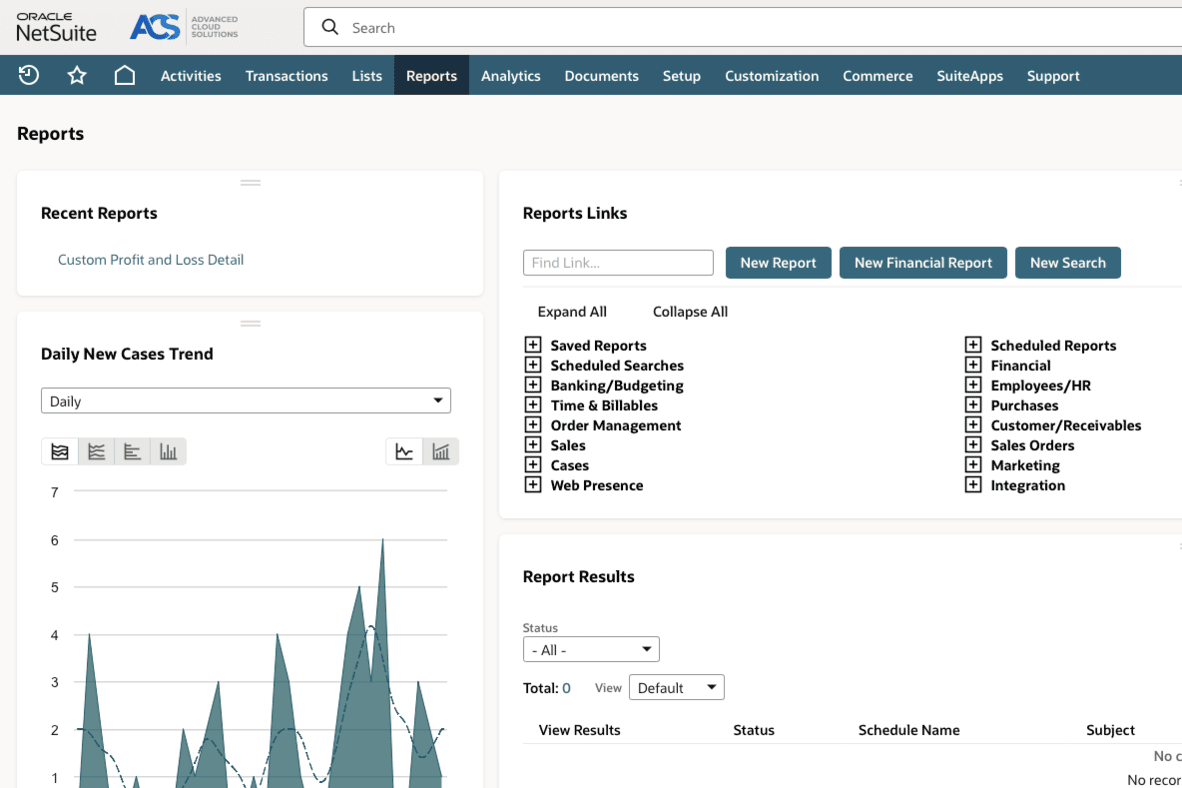1182x788 pixels.
Task: Click the Oracle NetSuite logo
Action: click(57, 27)
